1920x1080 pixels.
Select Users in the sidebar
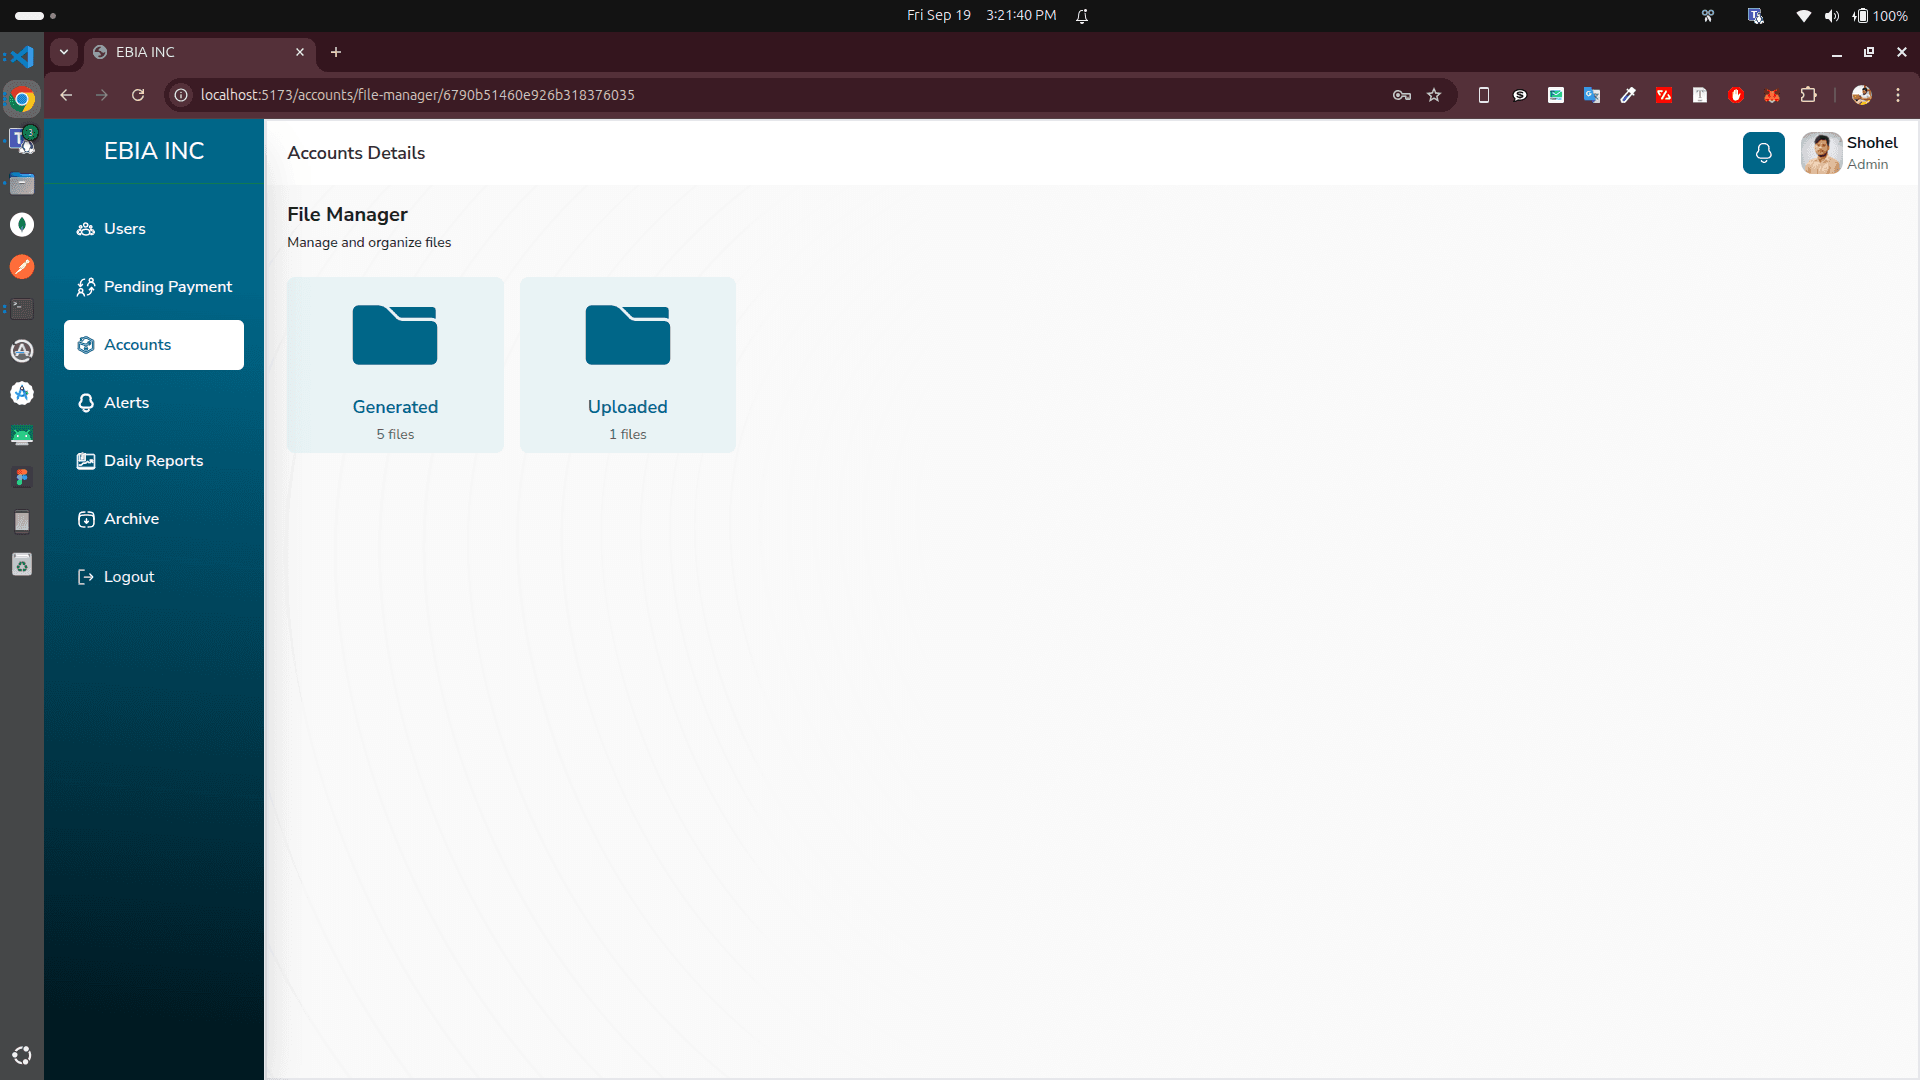(124, 228)
